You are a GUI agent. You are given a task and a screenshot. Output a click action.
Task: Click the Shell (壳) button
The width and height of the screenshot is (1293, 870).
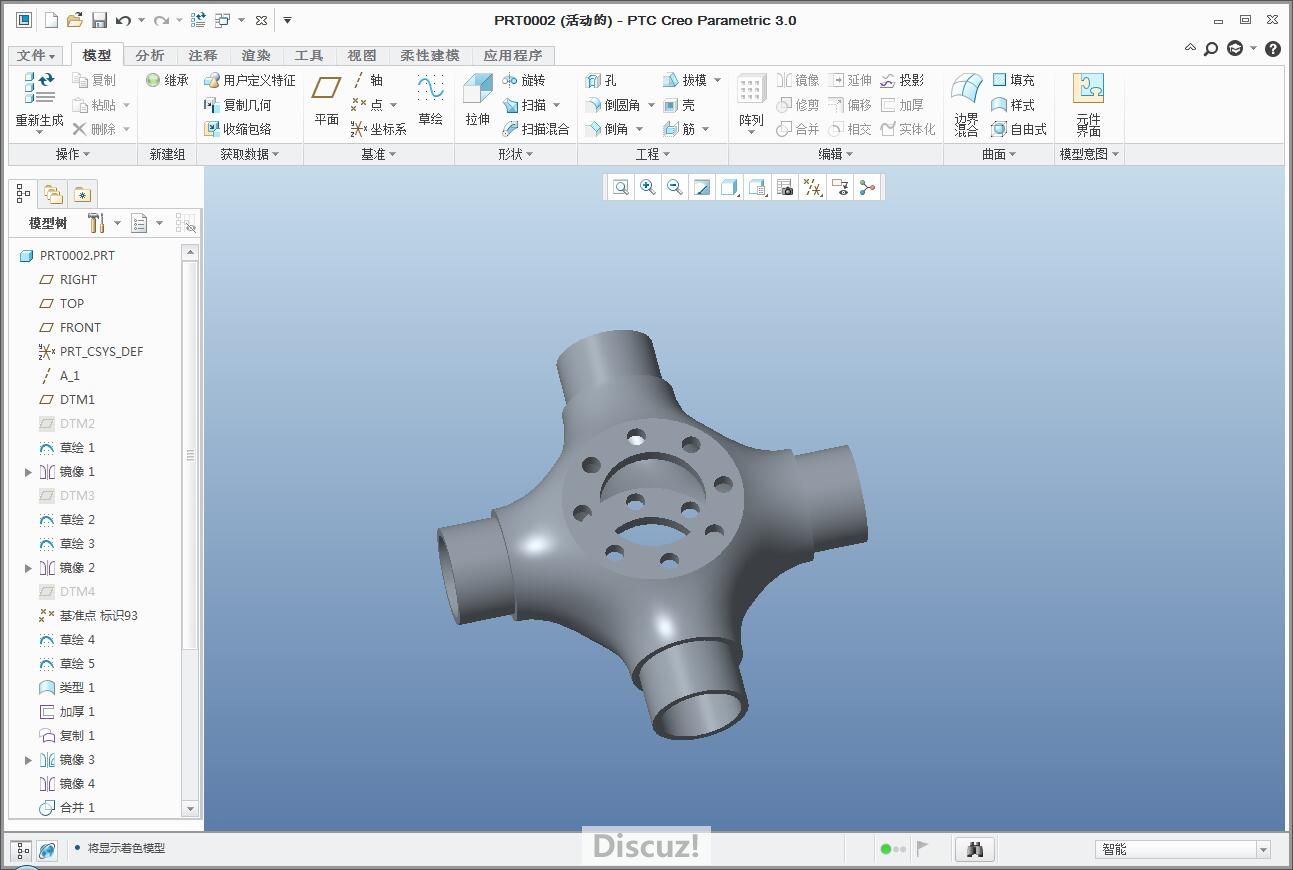point(679,105)
